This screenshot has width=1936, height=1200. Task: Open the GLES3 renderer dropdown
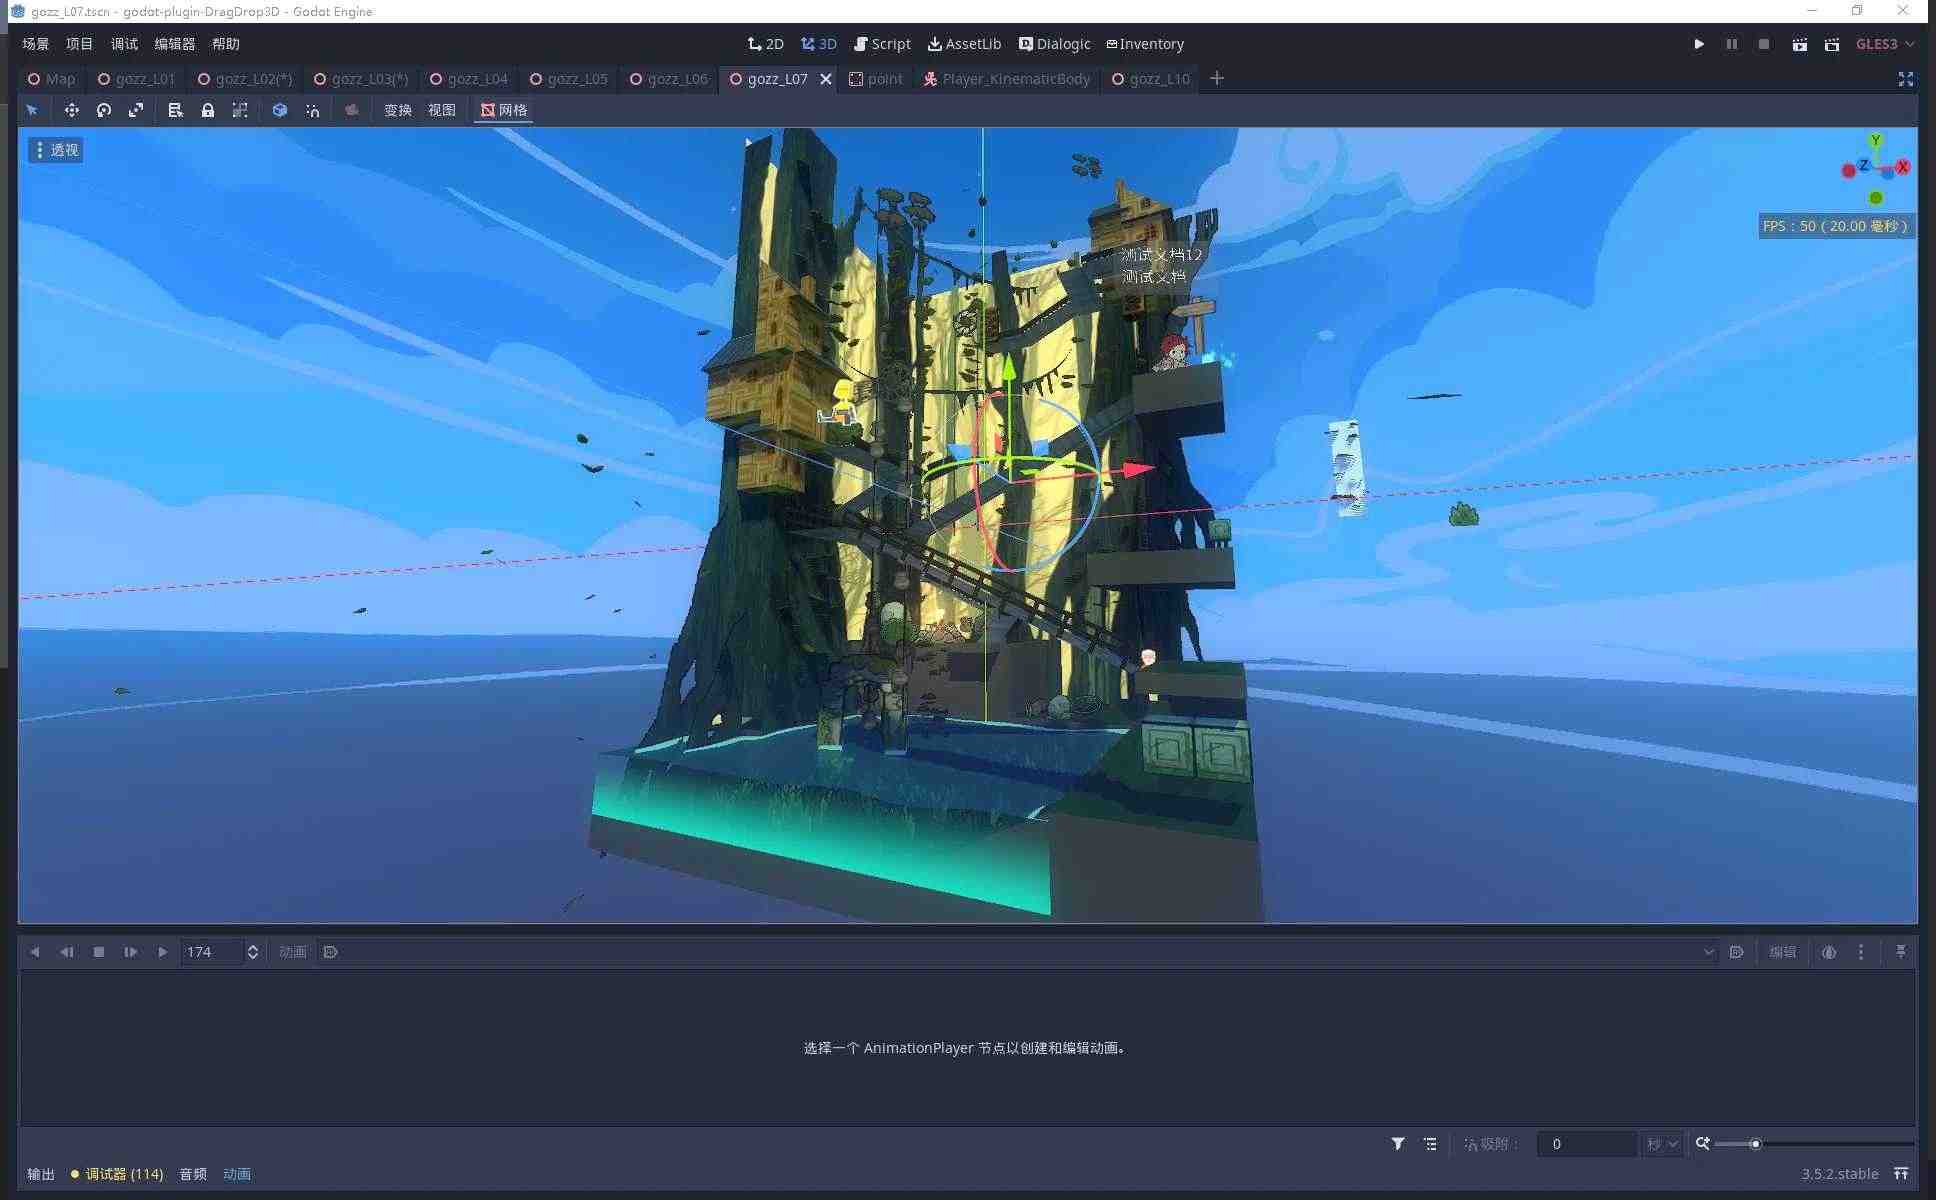[1885, 44]
